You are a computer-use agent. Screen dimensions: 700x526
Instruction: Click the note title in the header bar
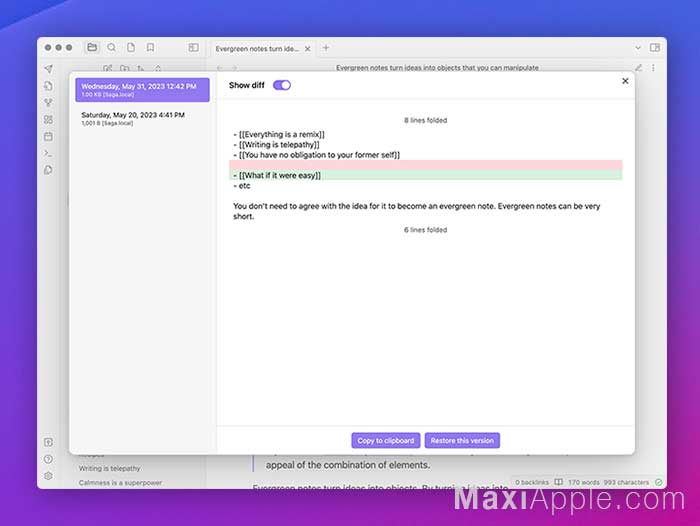pyautogui.click(x=437, y=68)
